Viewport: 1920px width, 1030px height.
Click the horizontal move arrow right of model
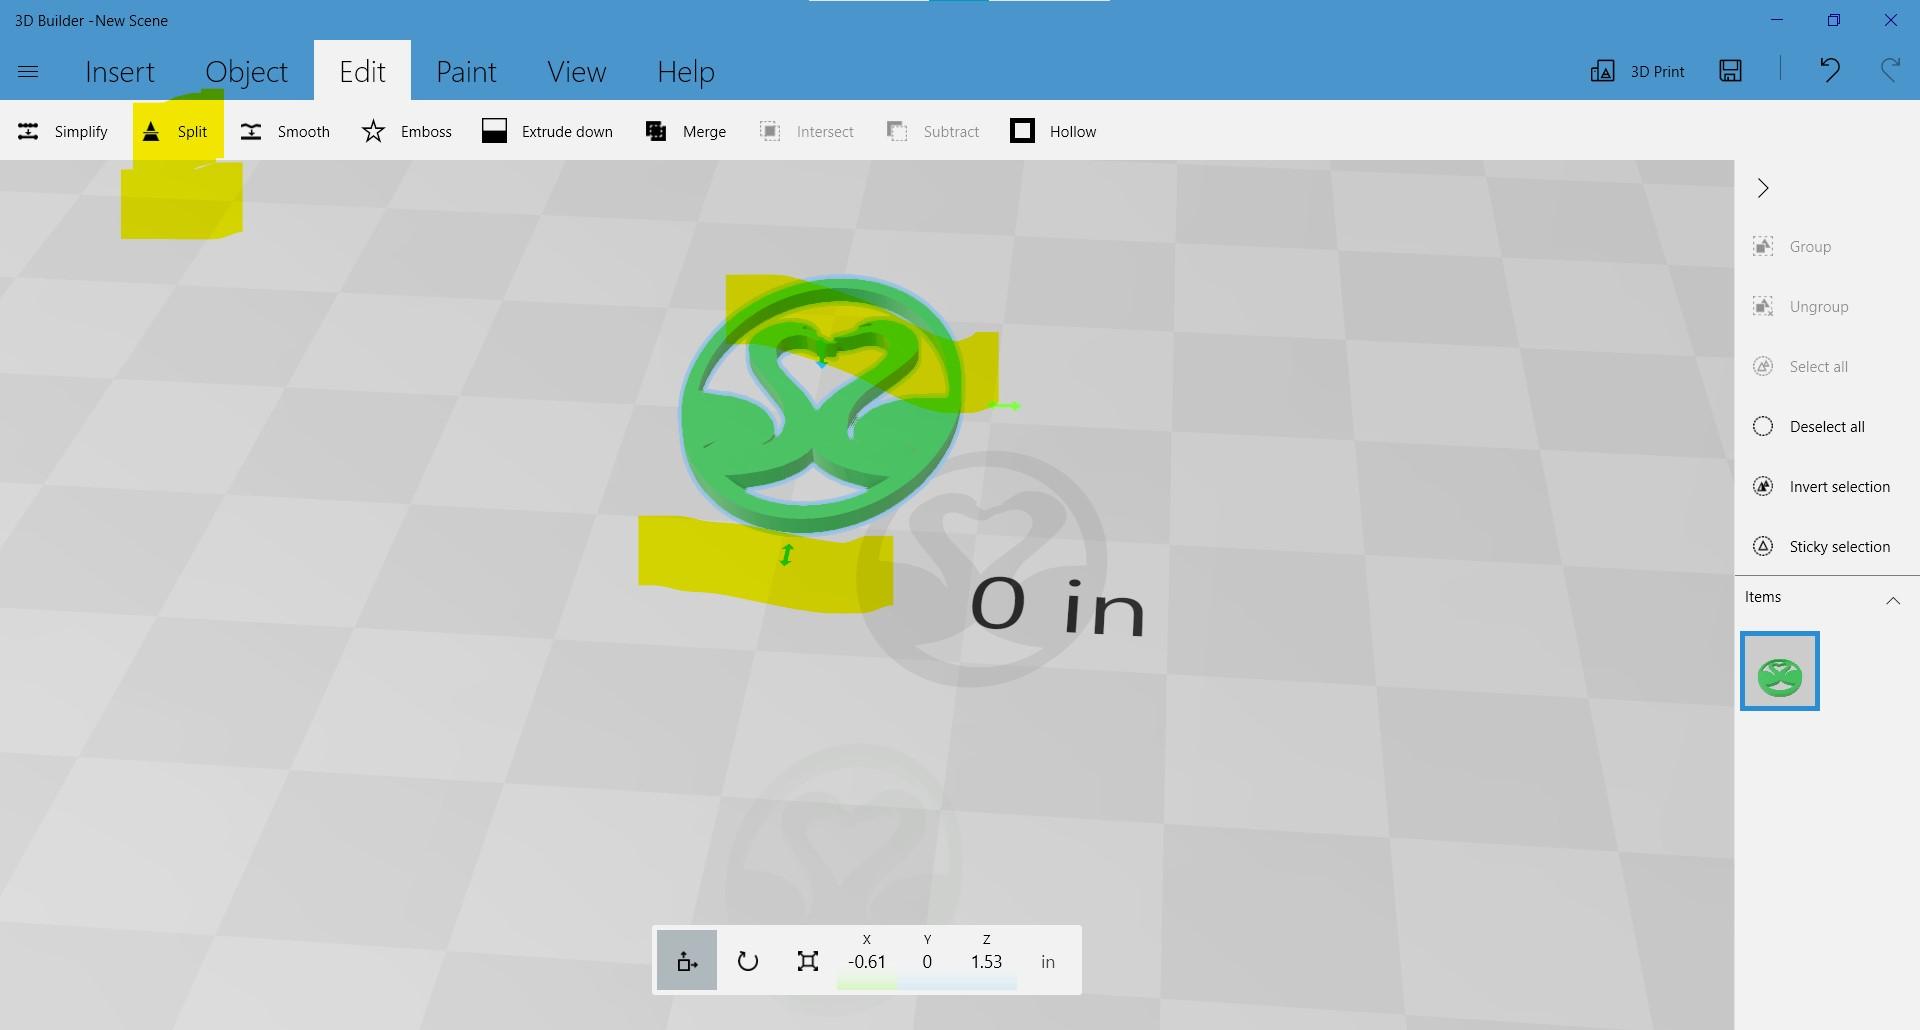pyautogui.click(x=1004, y=406)
